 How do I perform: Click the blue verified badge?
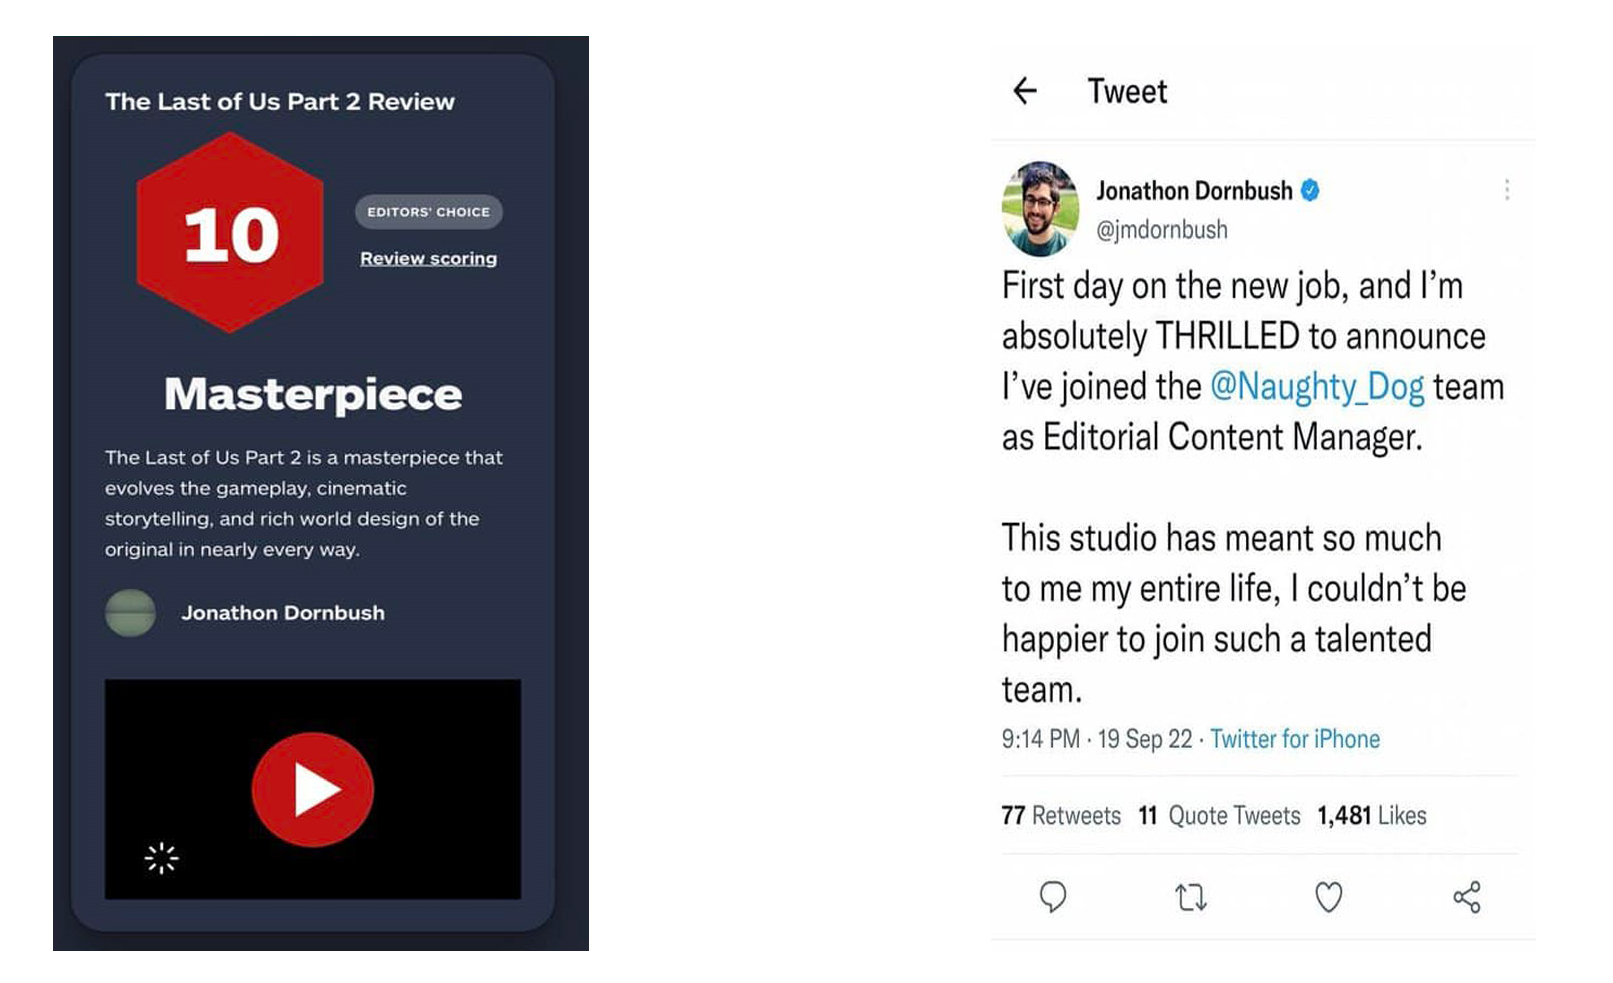[1310, 190]
